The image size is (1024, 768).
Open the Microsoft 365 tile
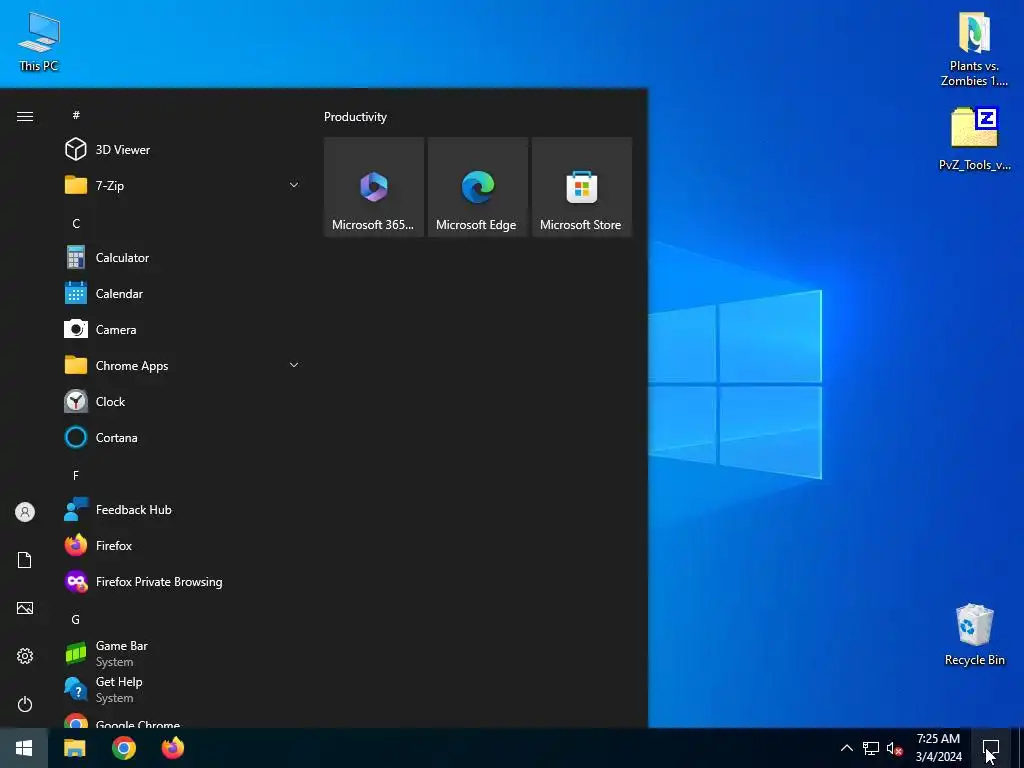[374, 187]
